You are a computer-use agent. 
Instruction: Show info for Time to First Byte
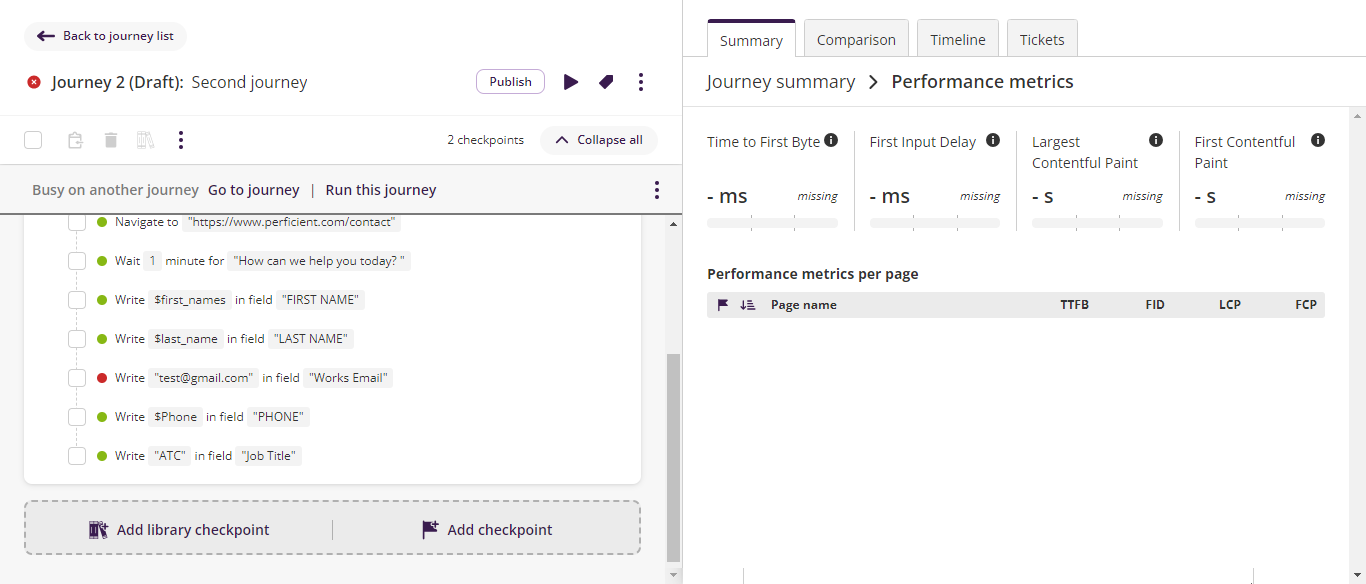coord(831,140)
